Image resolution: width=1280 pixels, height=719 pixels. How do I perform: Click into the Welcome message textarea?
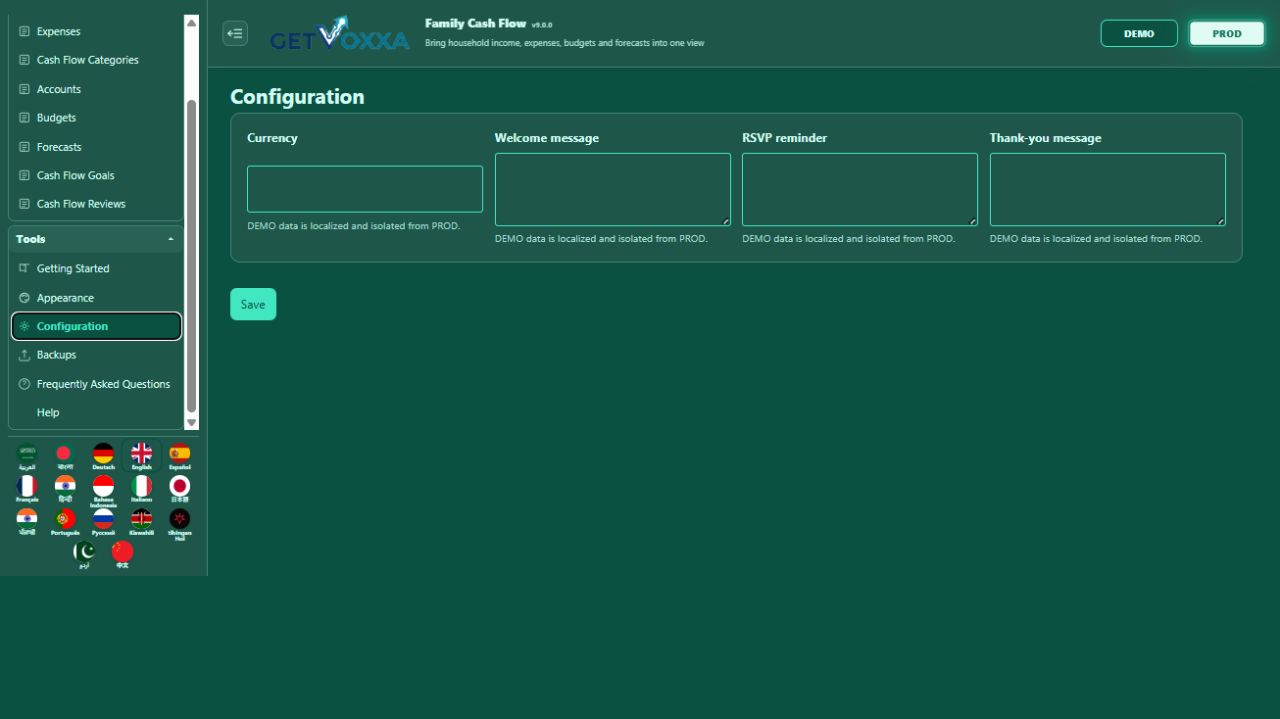[613, 189]
